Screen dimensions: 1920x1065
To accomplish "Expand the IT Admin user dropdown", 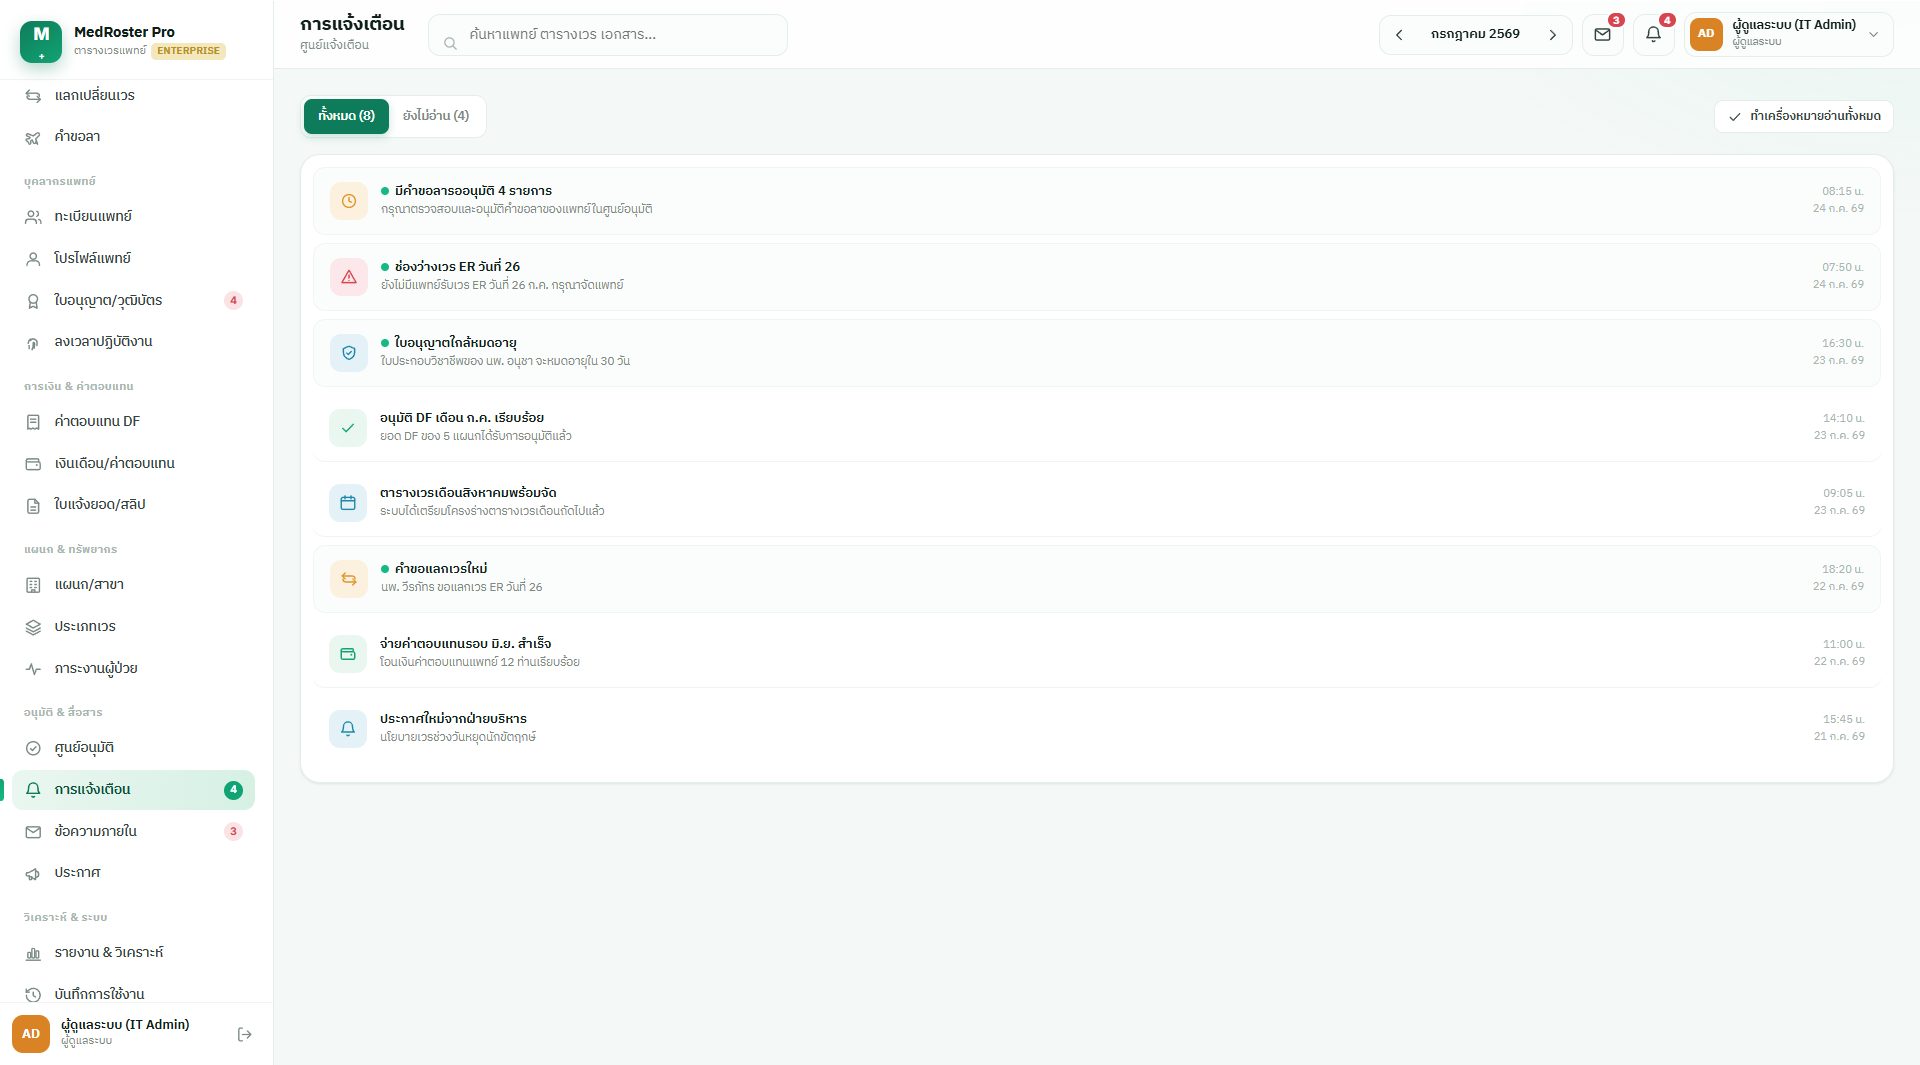I will [x=1788, y=35].
